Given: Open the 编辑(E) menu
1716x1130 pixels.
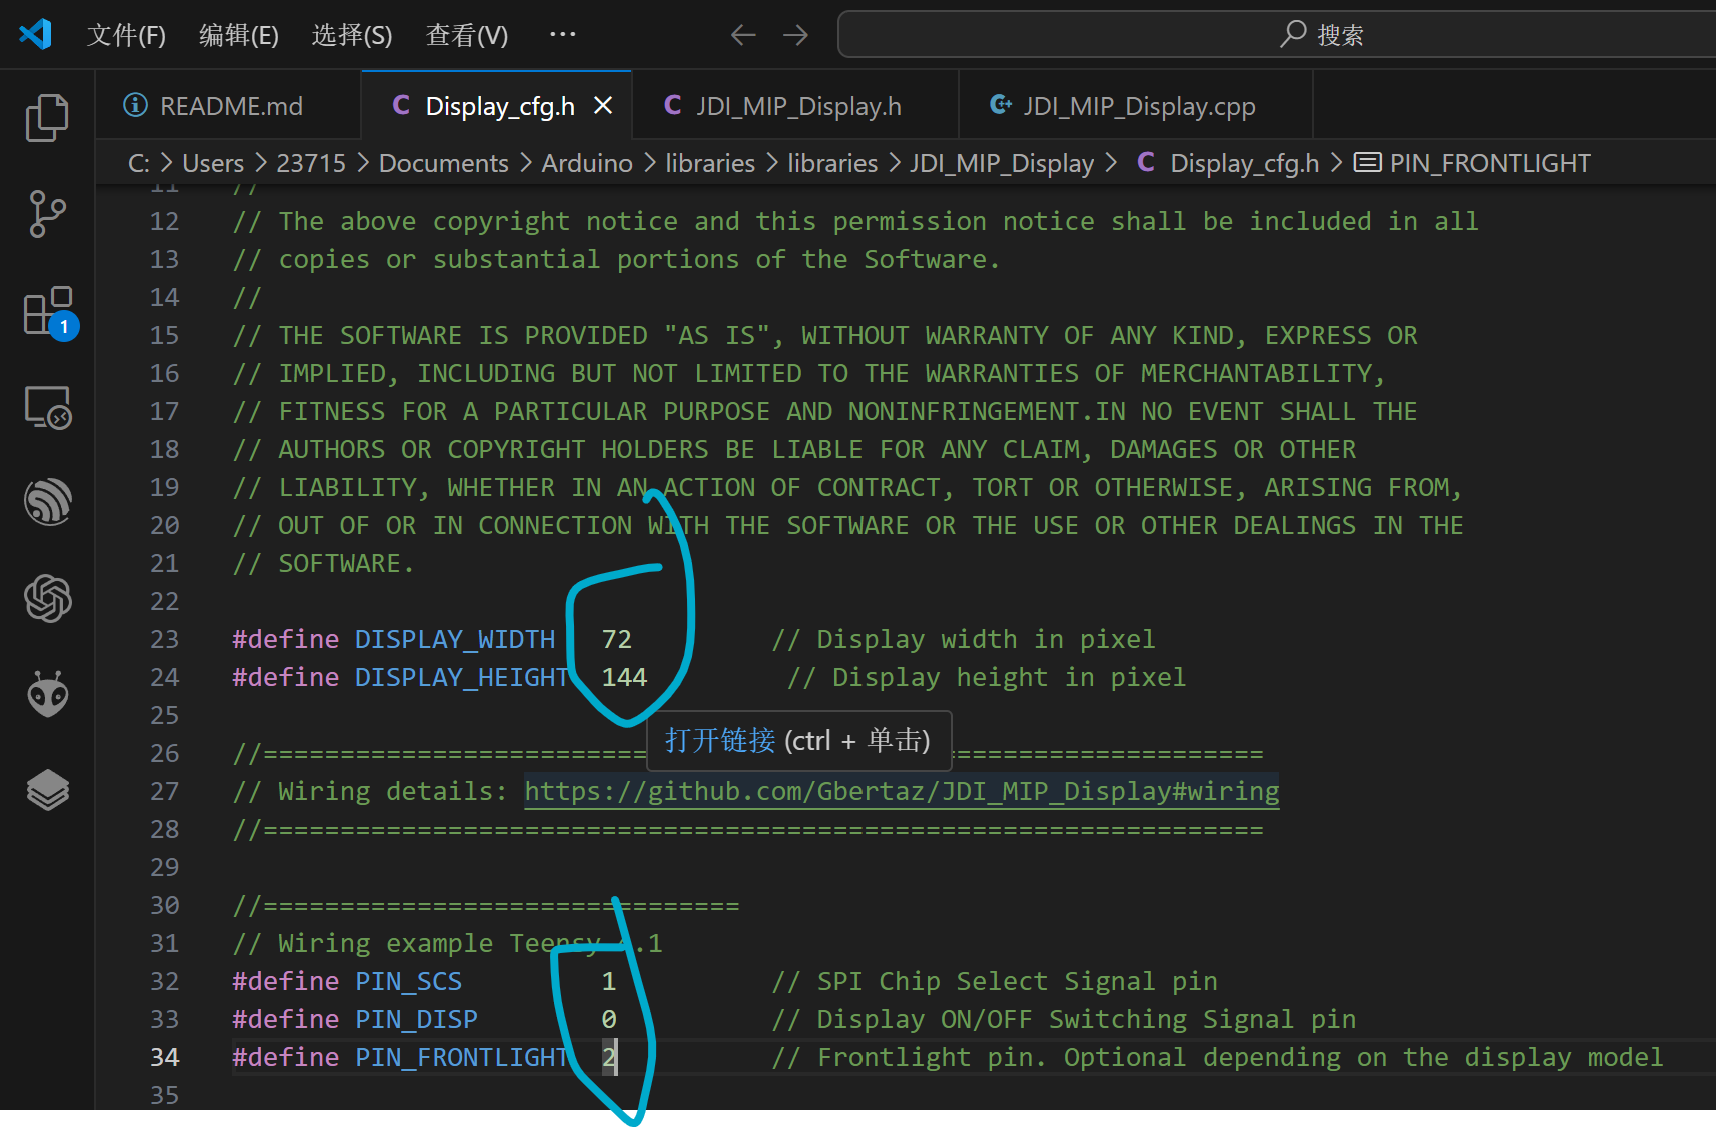Looking at the screenshot, I should (239, 35).
